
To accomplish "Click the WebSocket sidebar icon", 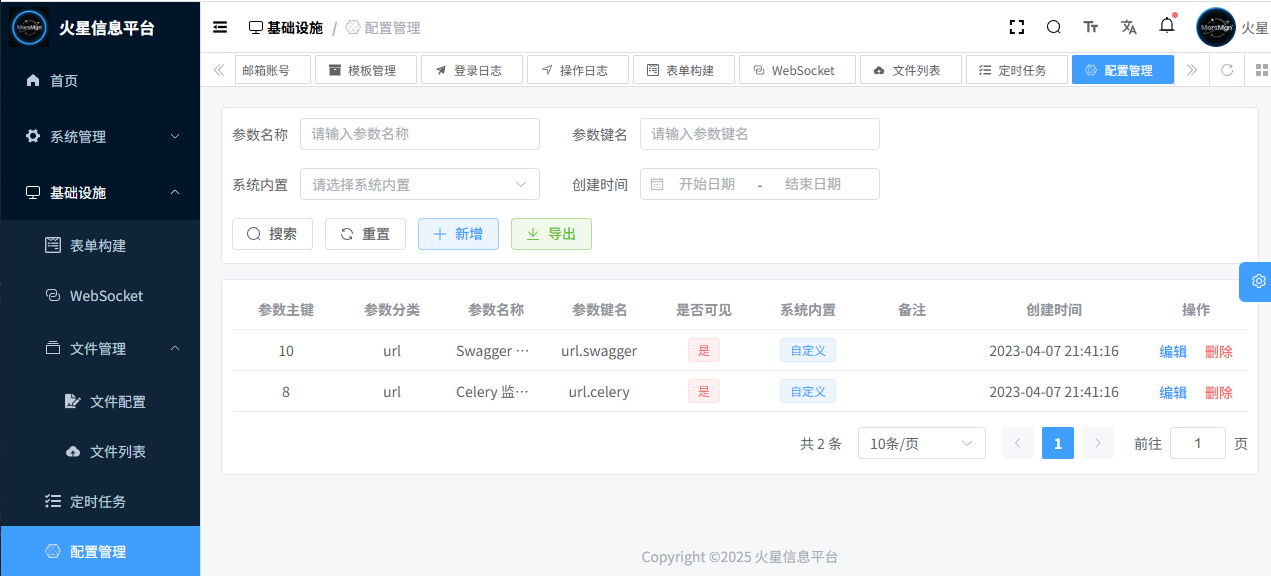I will (x=53, y=295).
